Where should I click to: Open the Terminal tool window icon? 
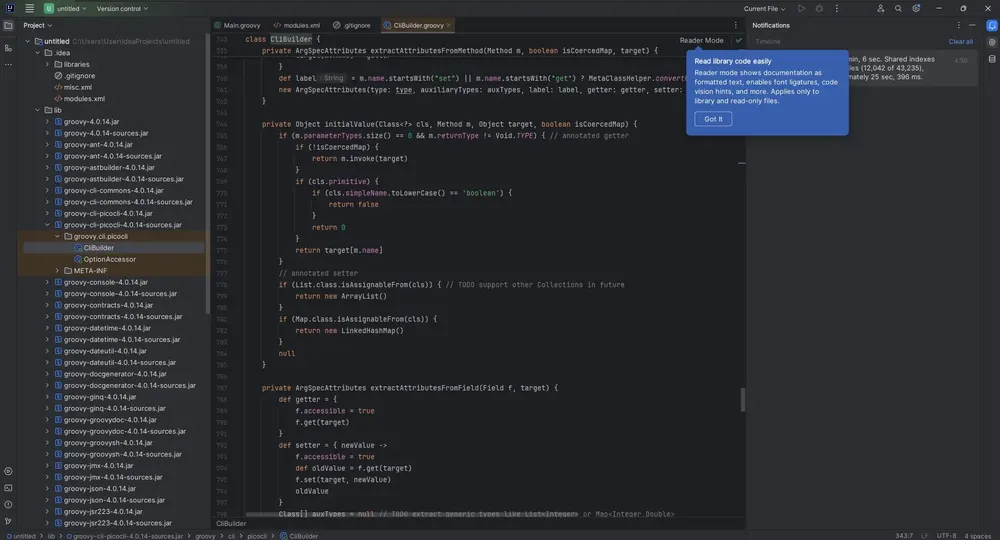pos(8,488)
